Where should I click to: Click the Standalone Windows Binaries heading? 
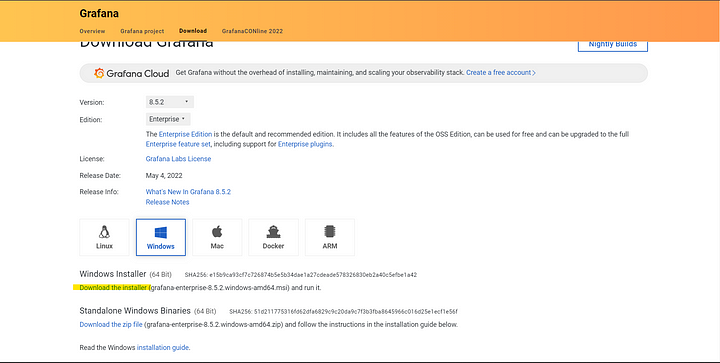[x=135, y=311]
